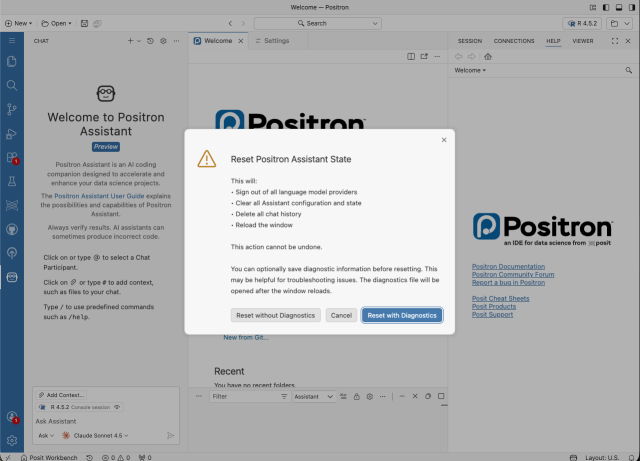
Task: Start a new chat with plus icon
Action: click(x=130, y=41)
